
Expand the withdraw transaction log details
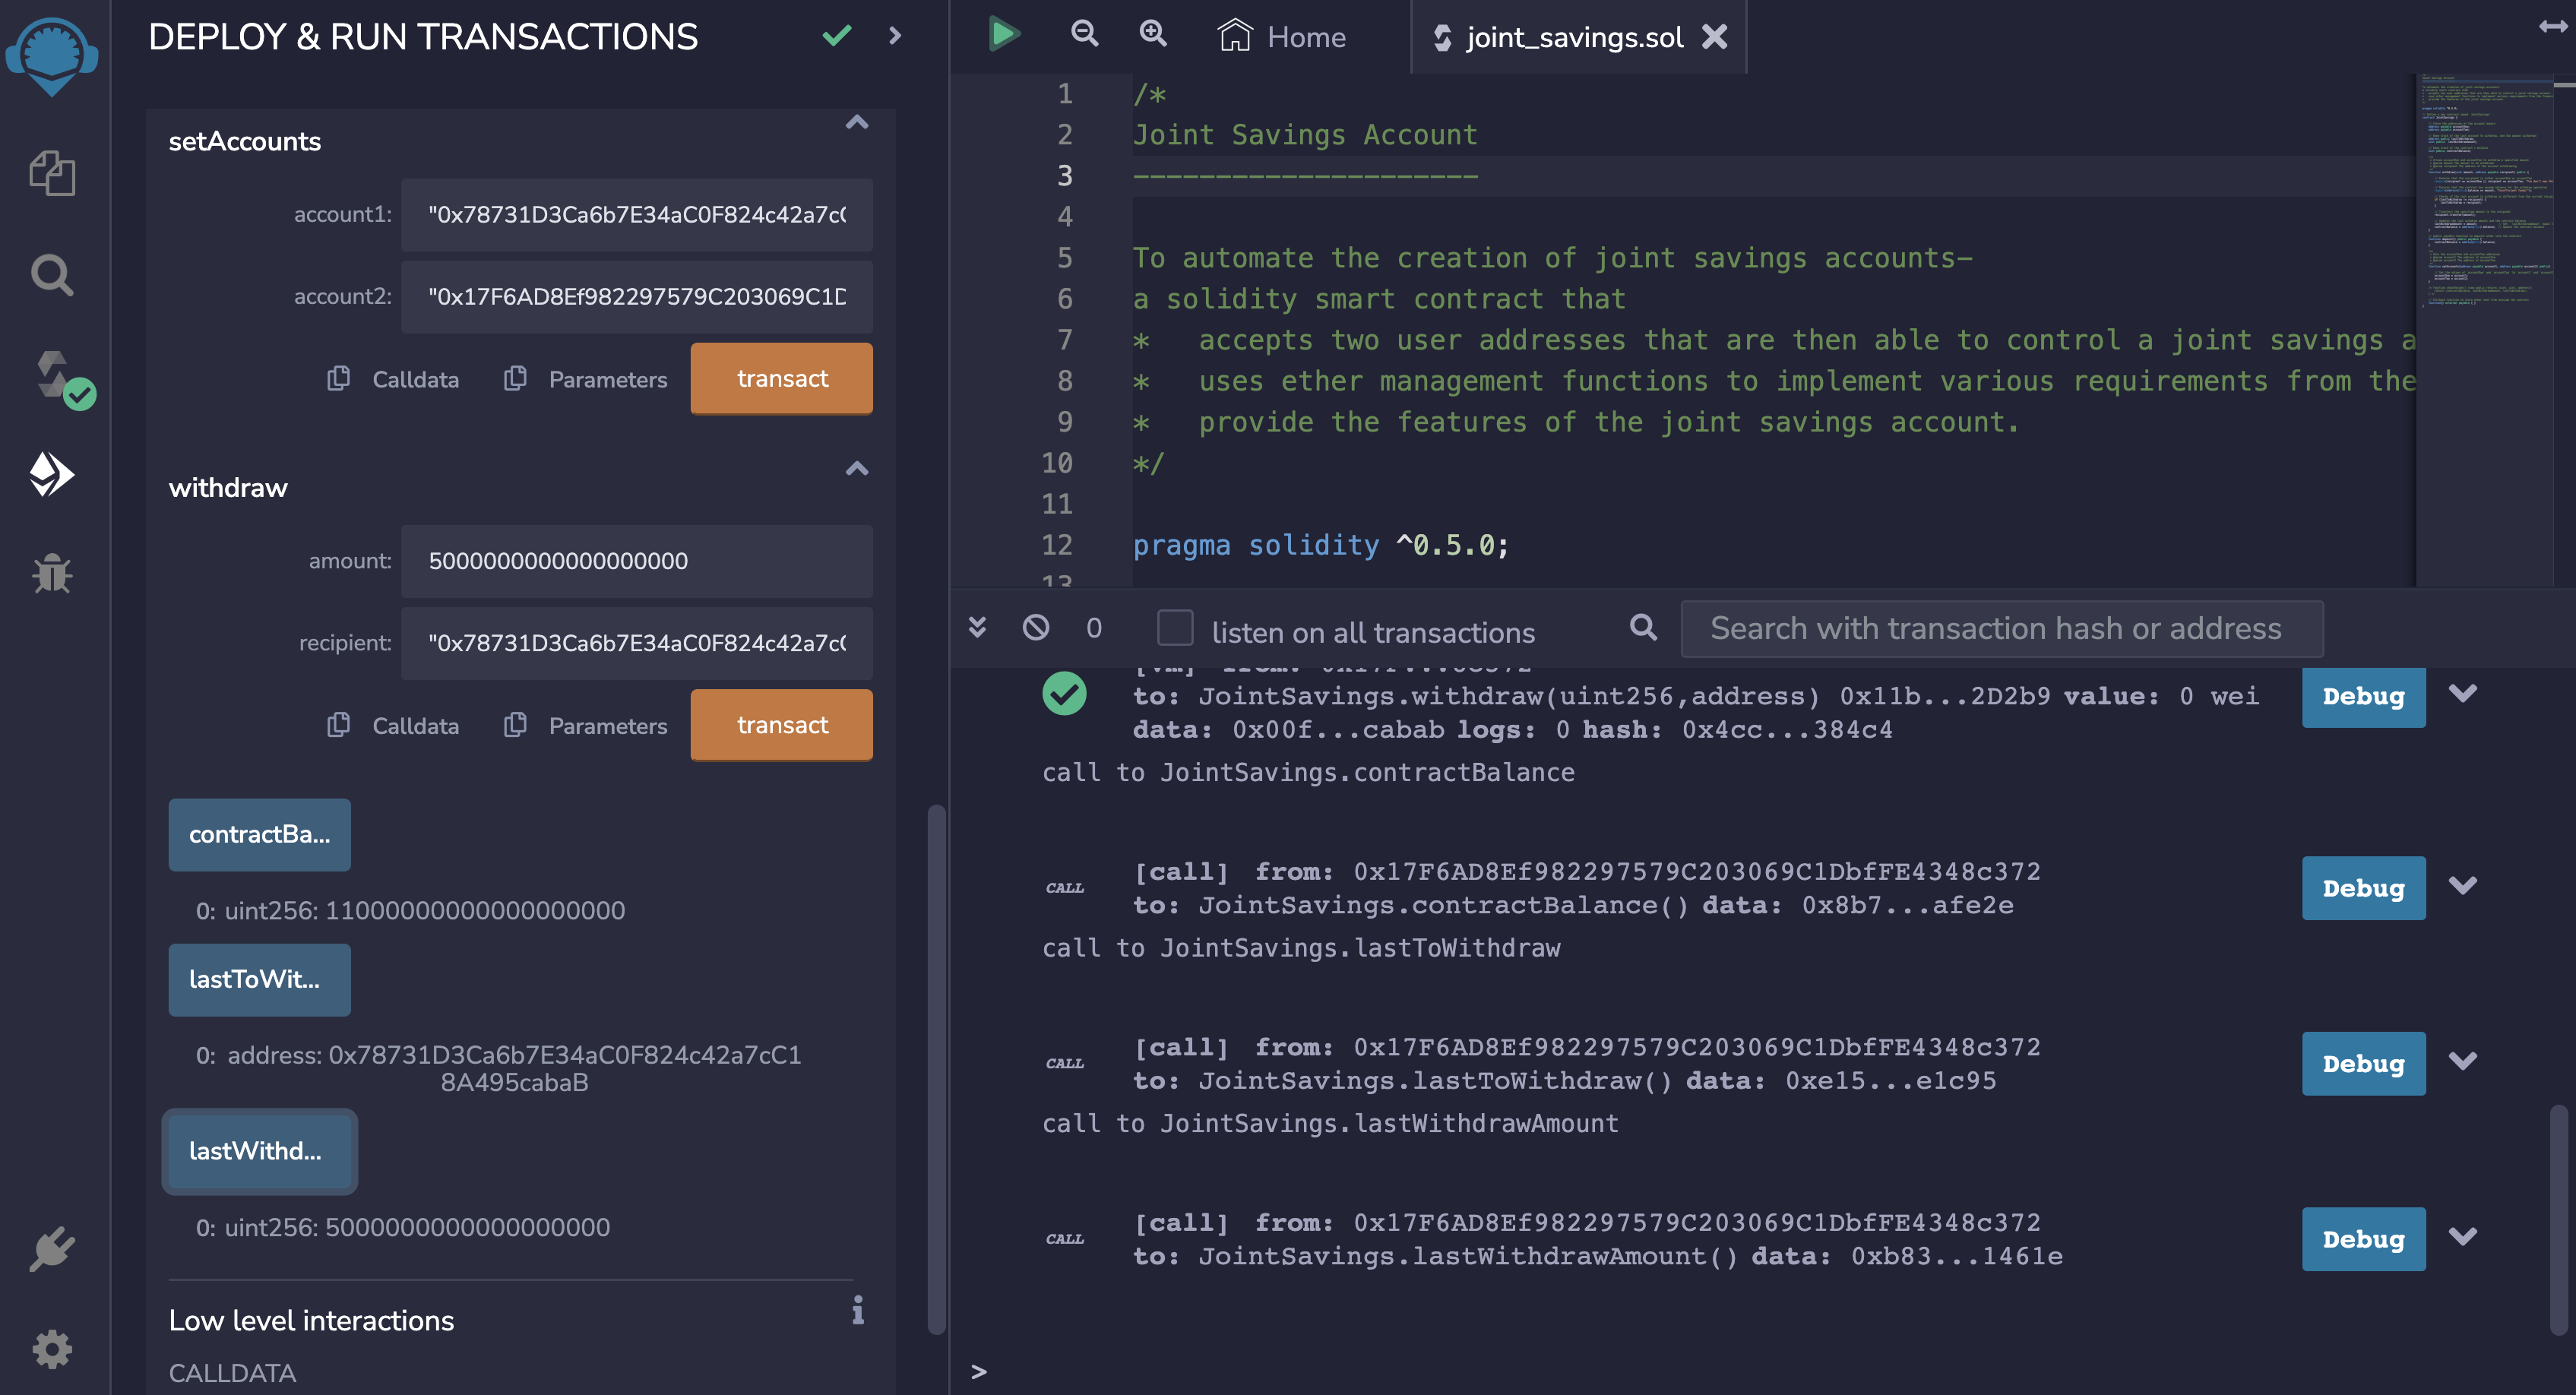point(2463,693)
